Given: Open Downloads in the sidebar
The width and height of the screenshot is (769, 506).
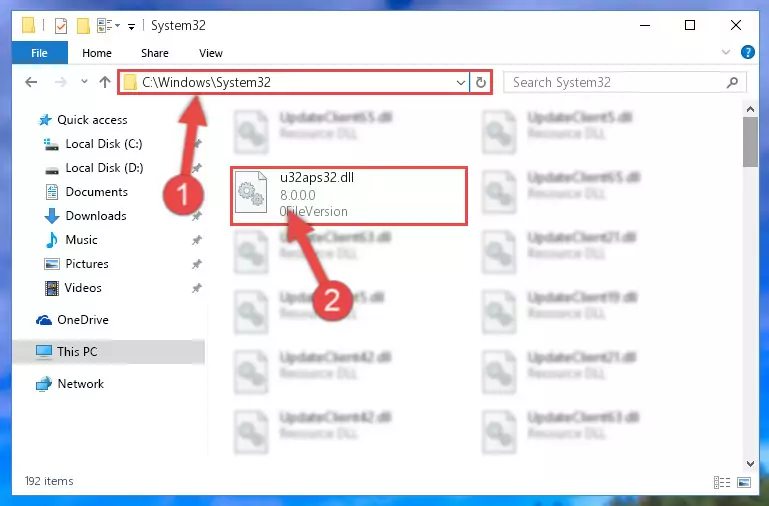Looking at the screenshot, I should [x=96, y=216].
